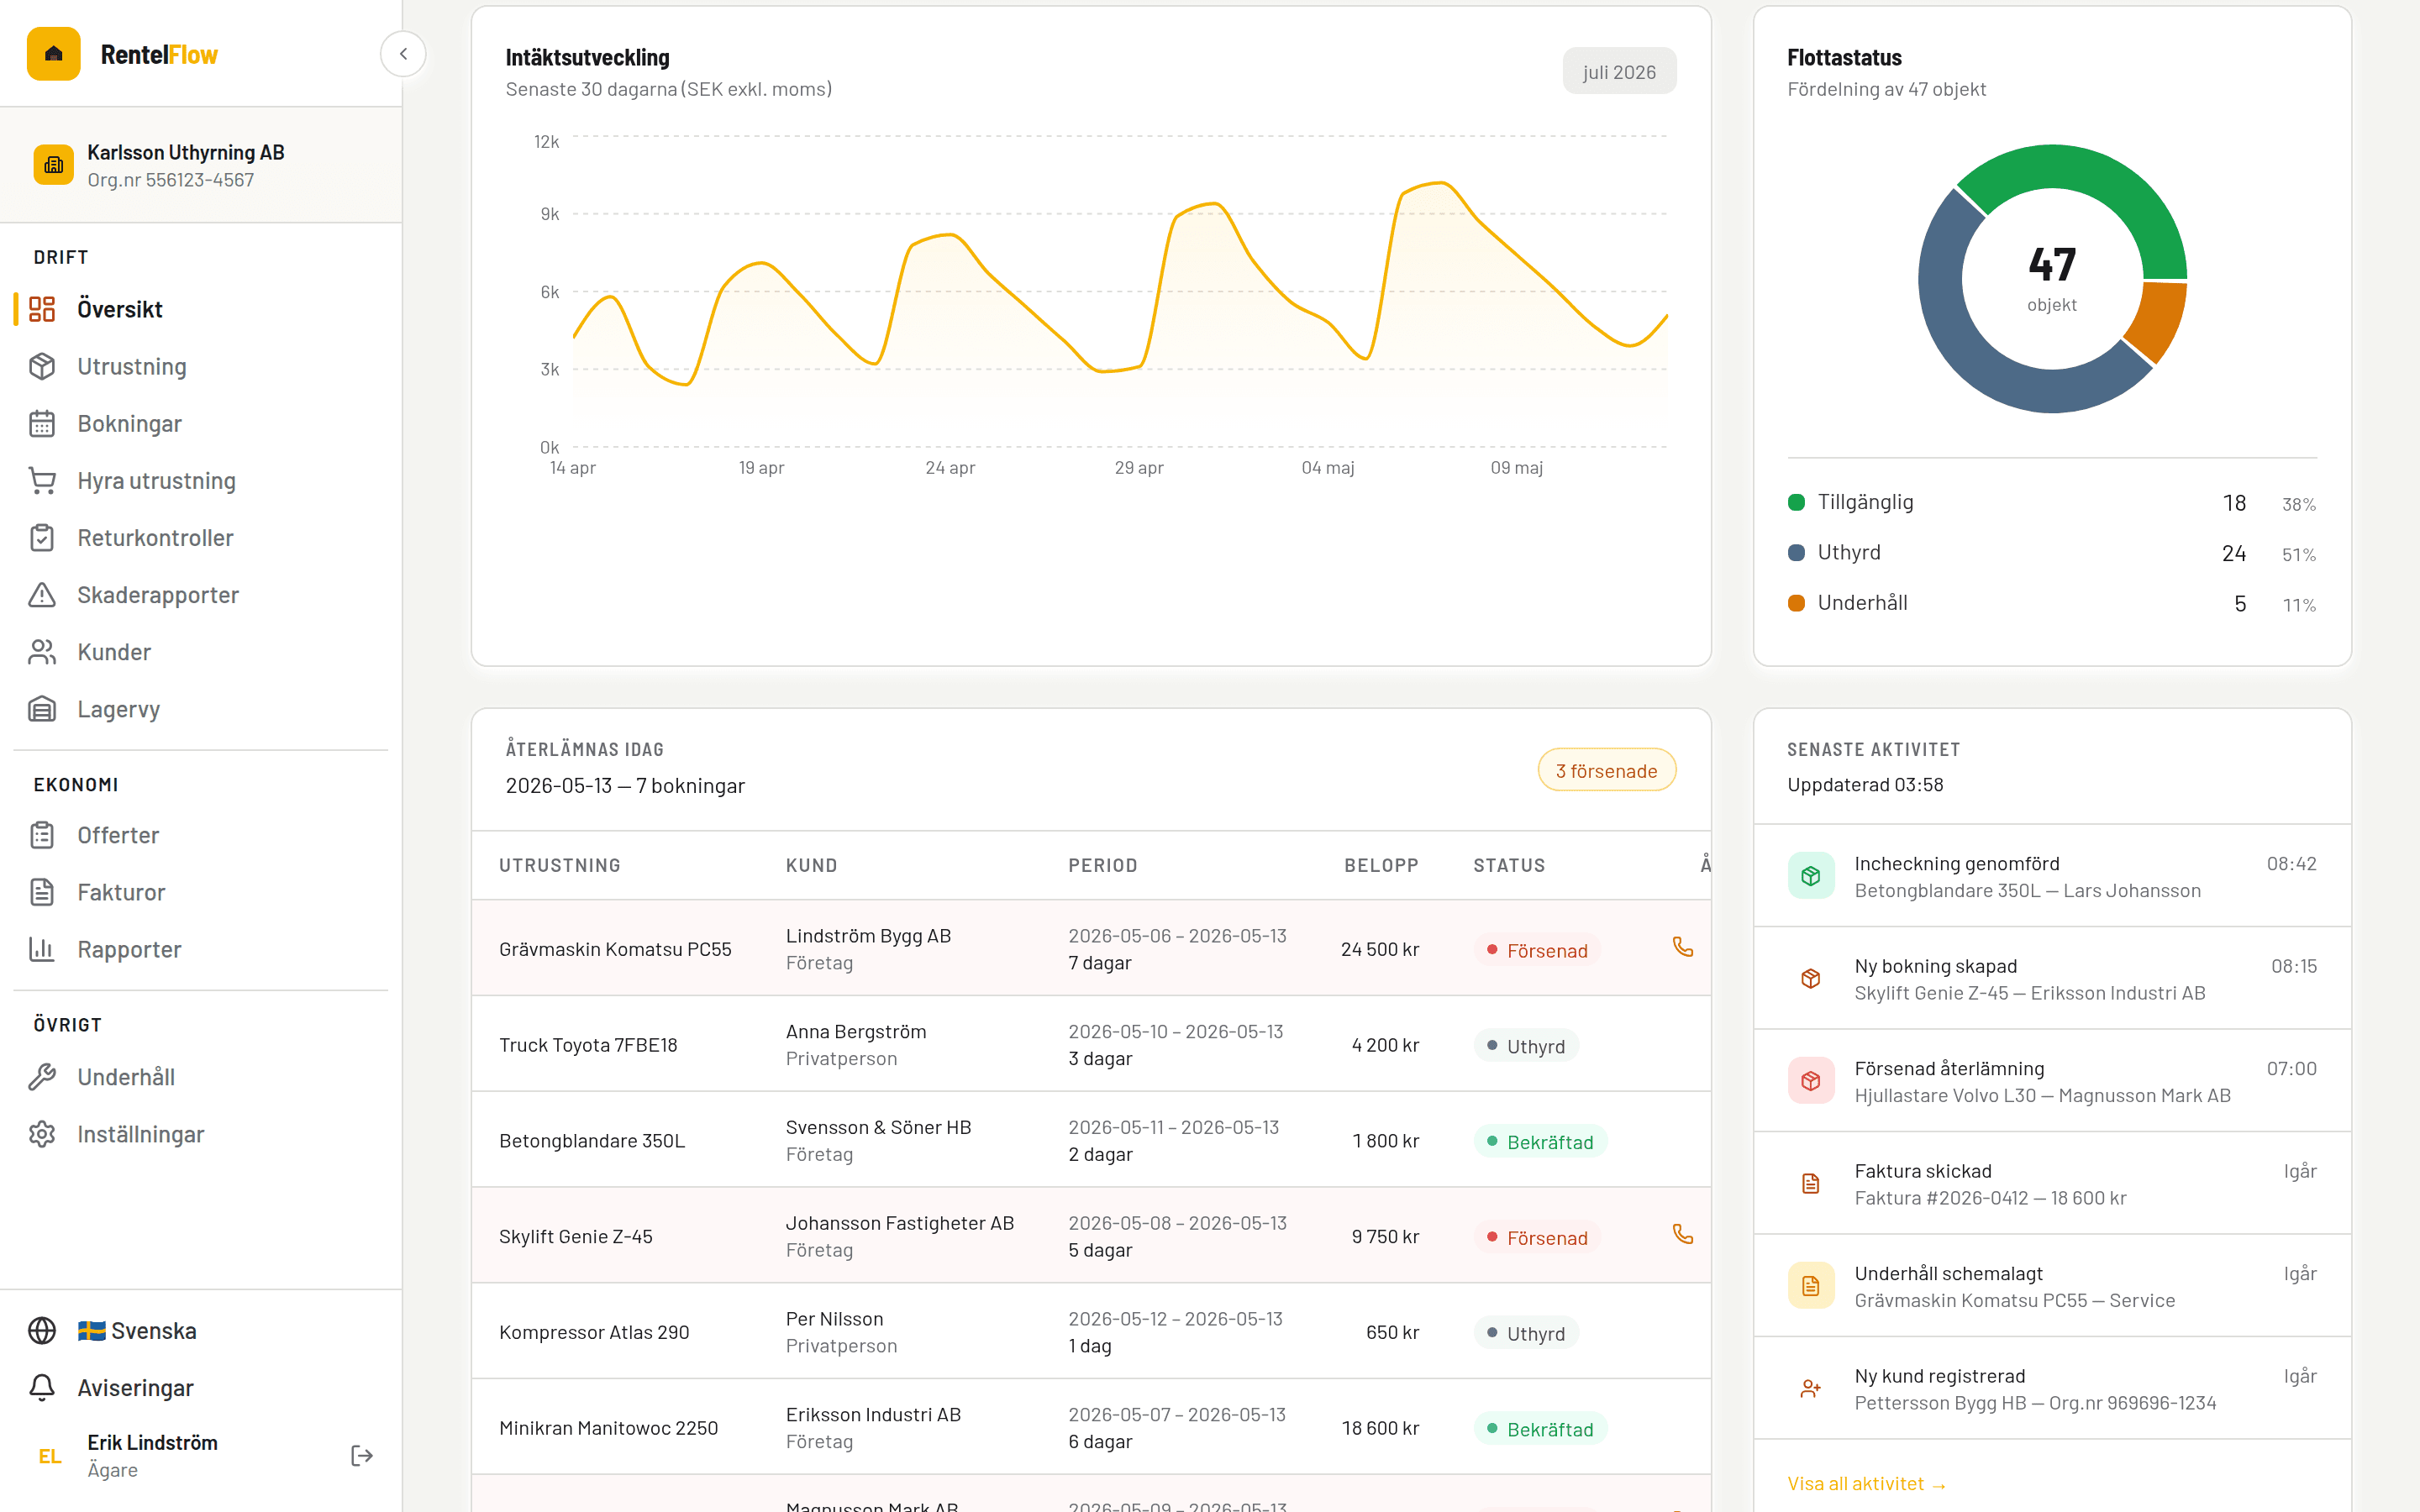Go to Översikt menu item
2420x1512 pixels.
click(x=201, y=309)
